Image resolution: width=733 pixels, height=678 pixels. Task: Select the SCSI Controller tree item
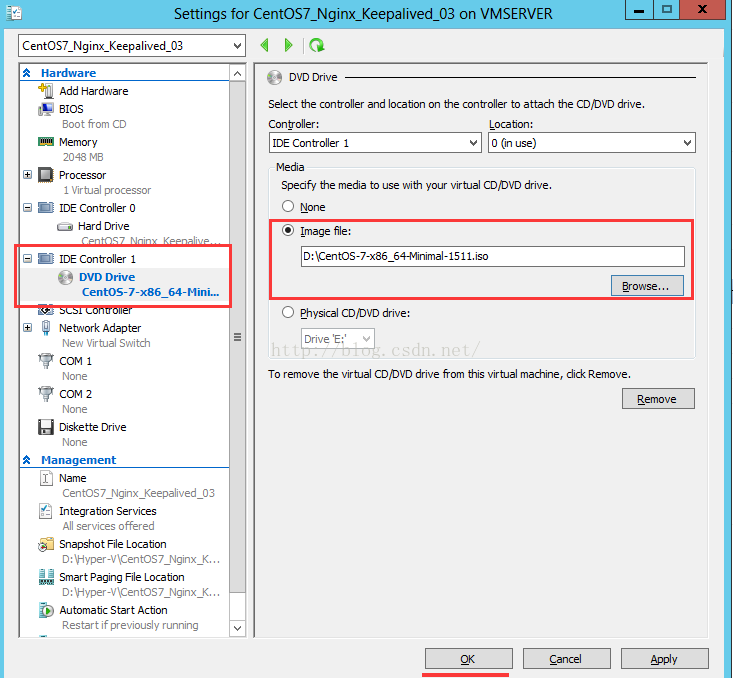click(95, 310)
